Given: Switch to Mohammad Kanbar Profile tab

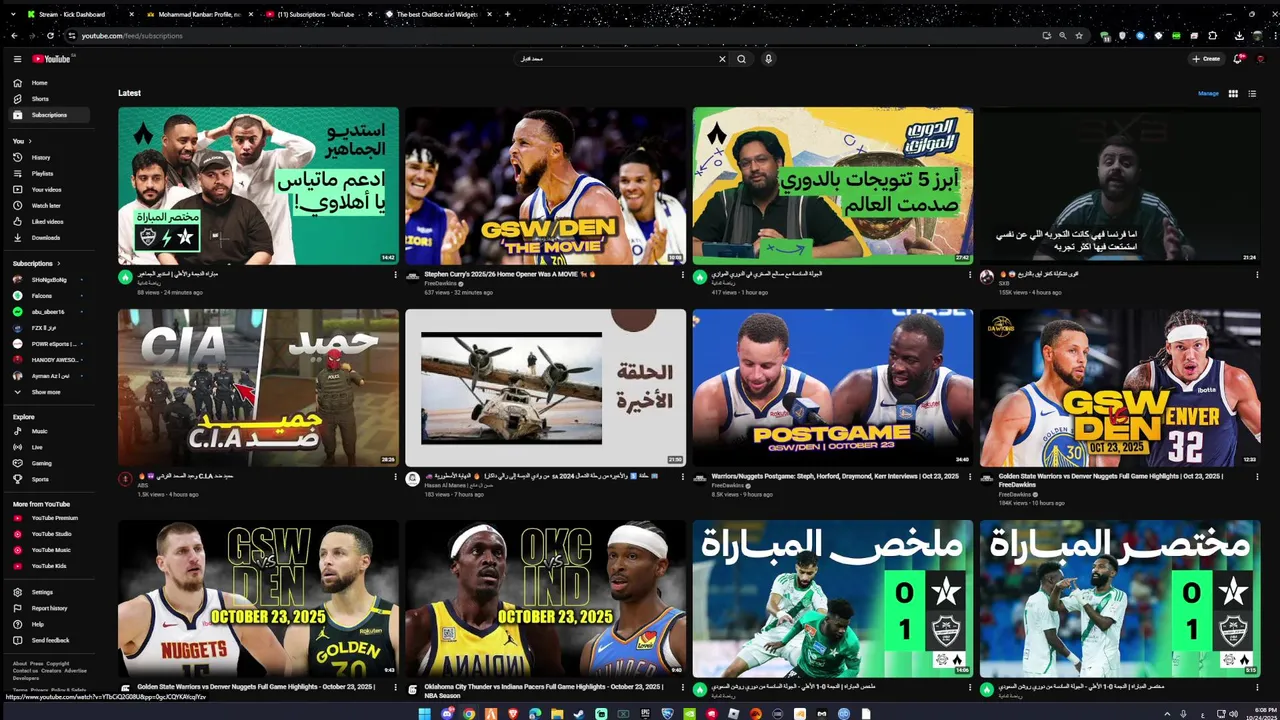Looking at the screenshot, I should (198, 14).
